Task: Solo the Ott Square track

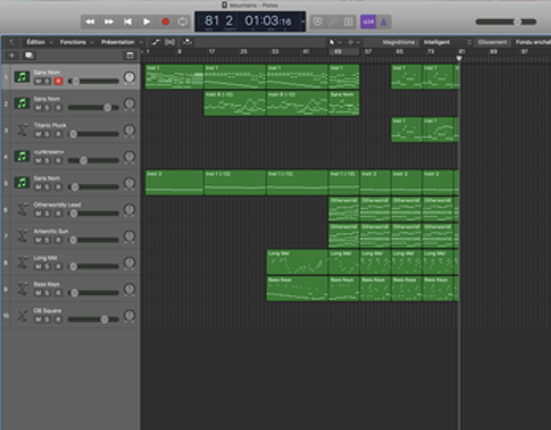Action: (48, 320)
